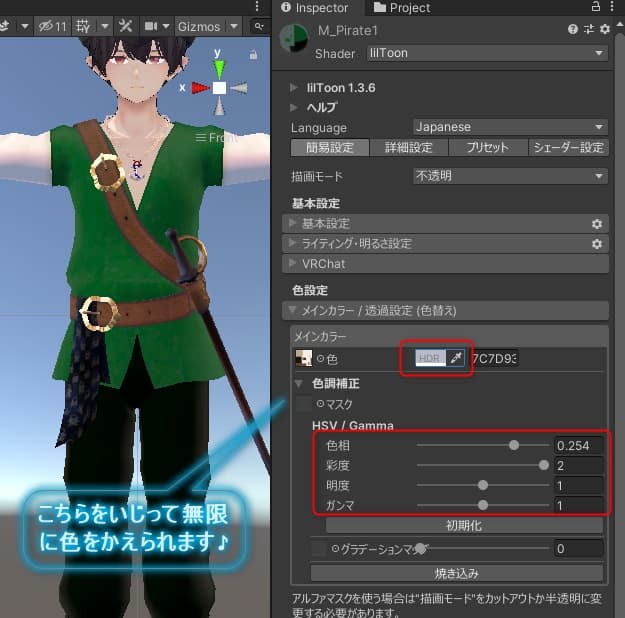The image size is (625, 618).
Task: Toggle the Gizmos button
Action: click(199, 27)
